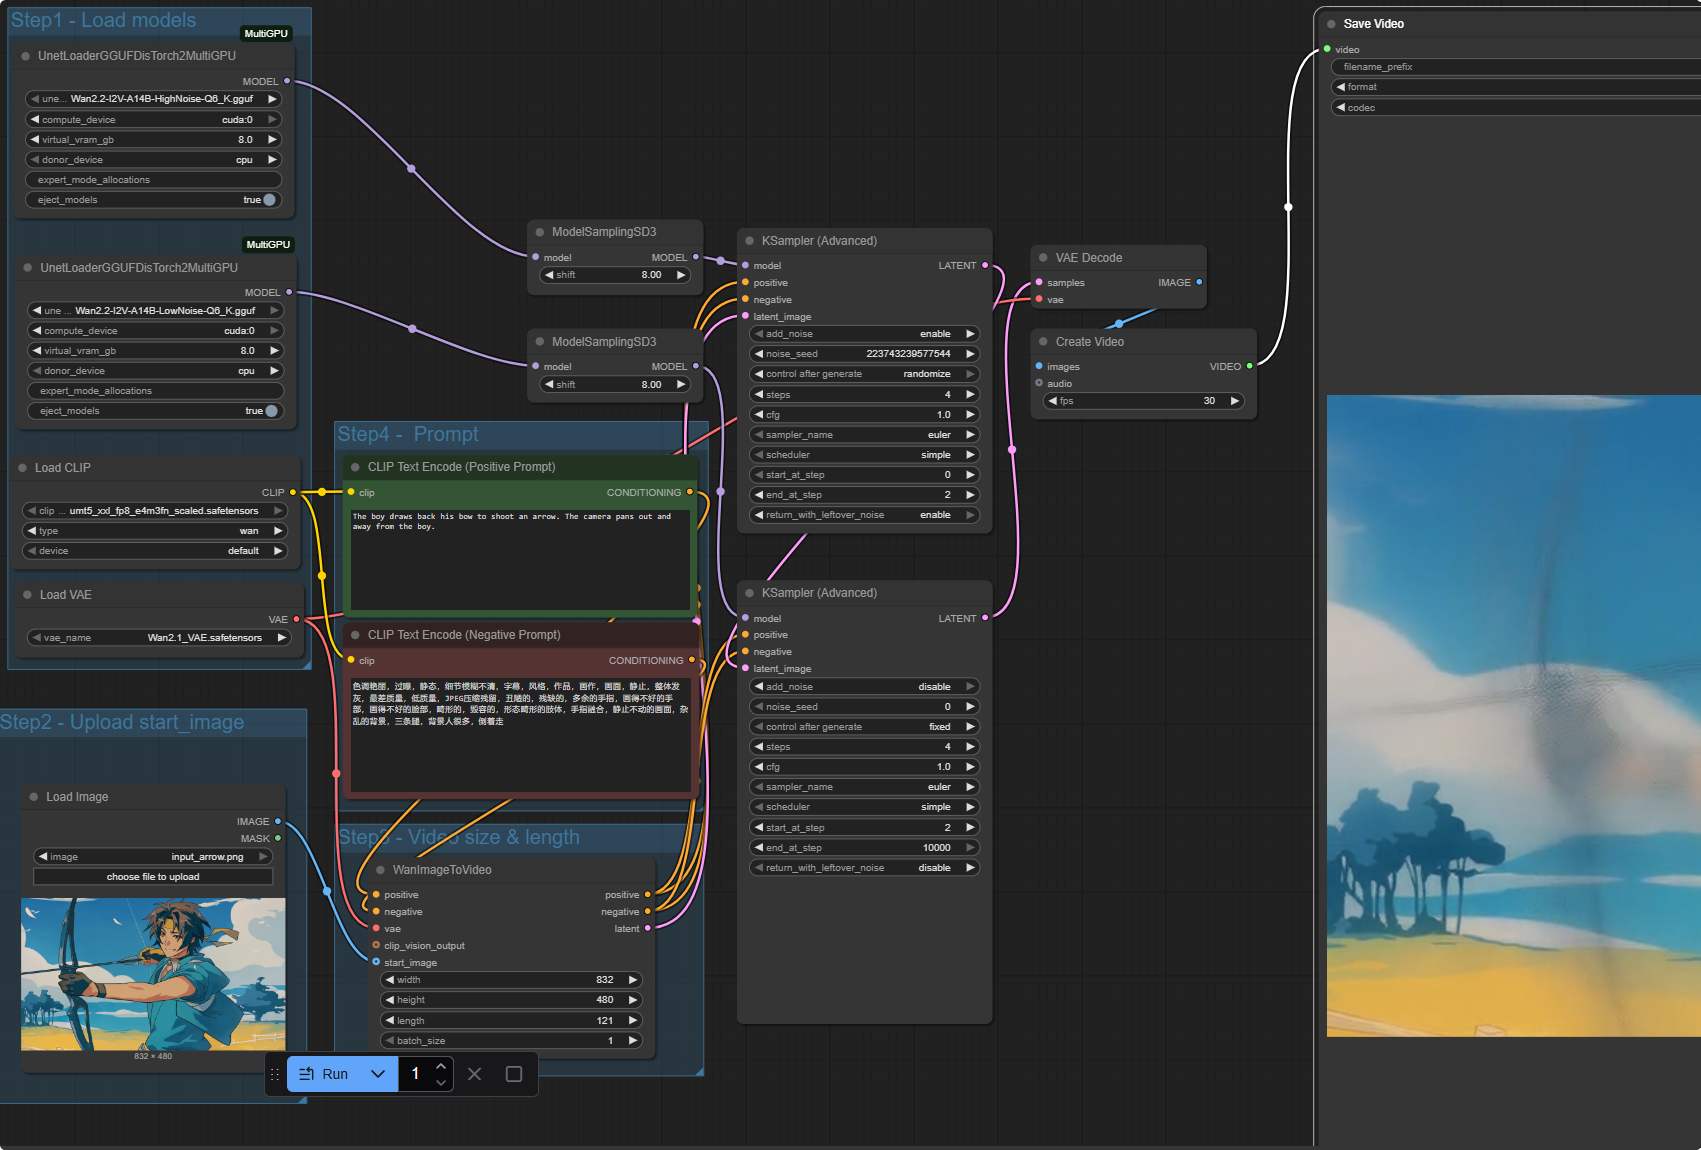Screen dimensions: 1701x1150
Task: Decrease width with left arrow in WanImageToVideo
Action: tap(390, 980)
